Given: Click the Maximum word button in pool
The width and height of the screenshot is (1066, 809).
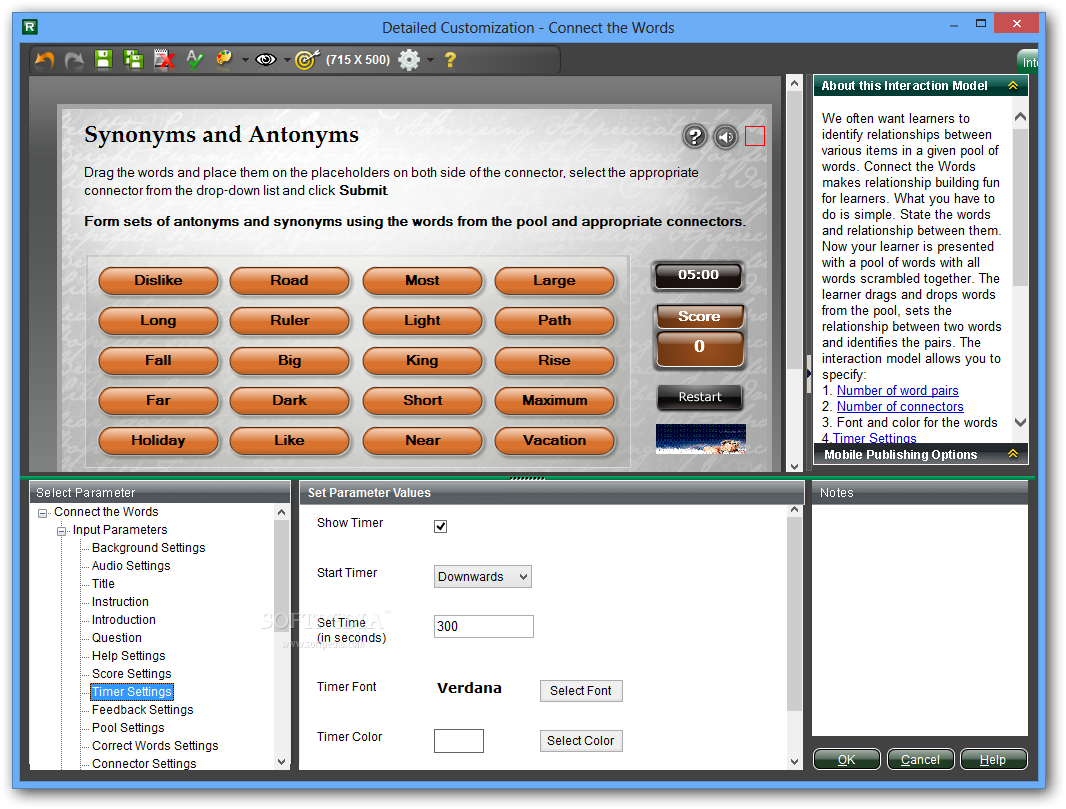Looking at the screenshot, I should tap(555, 400).
